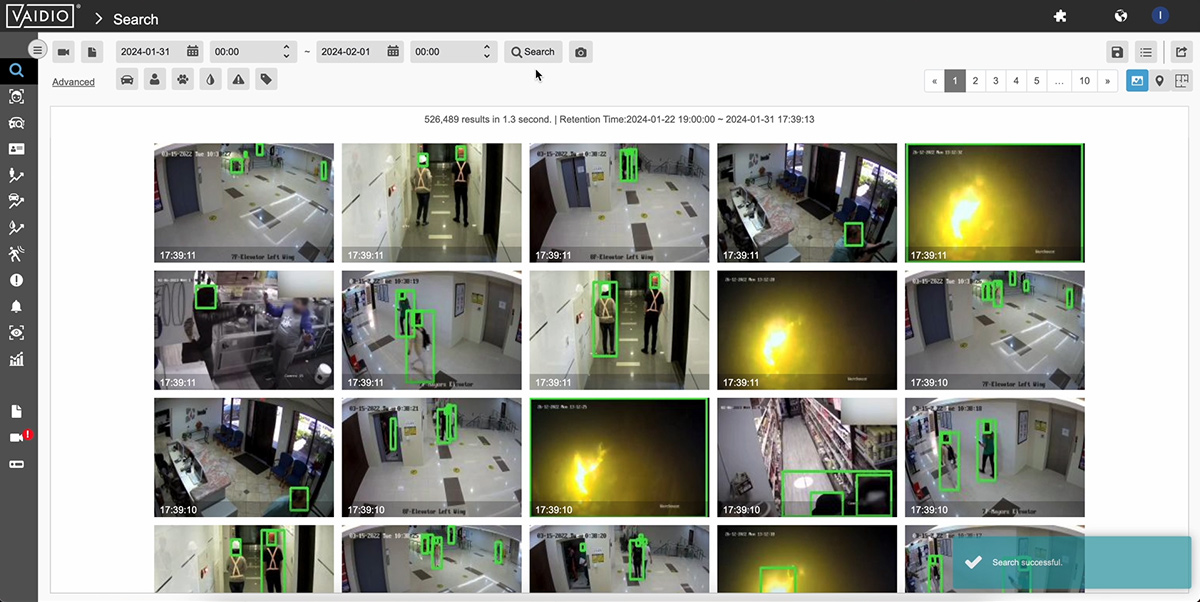Open first thumbnail labeled 7F-Elevator Left Wing
Image resolution: width=1200 pixels, height=602 pixels.
(244, 203)
